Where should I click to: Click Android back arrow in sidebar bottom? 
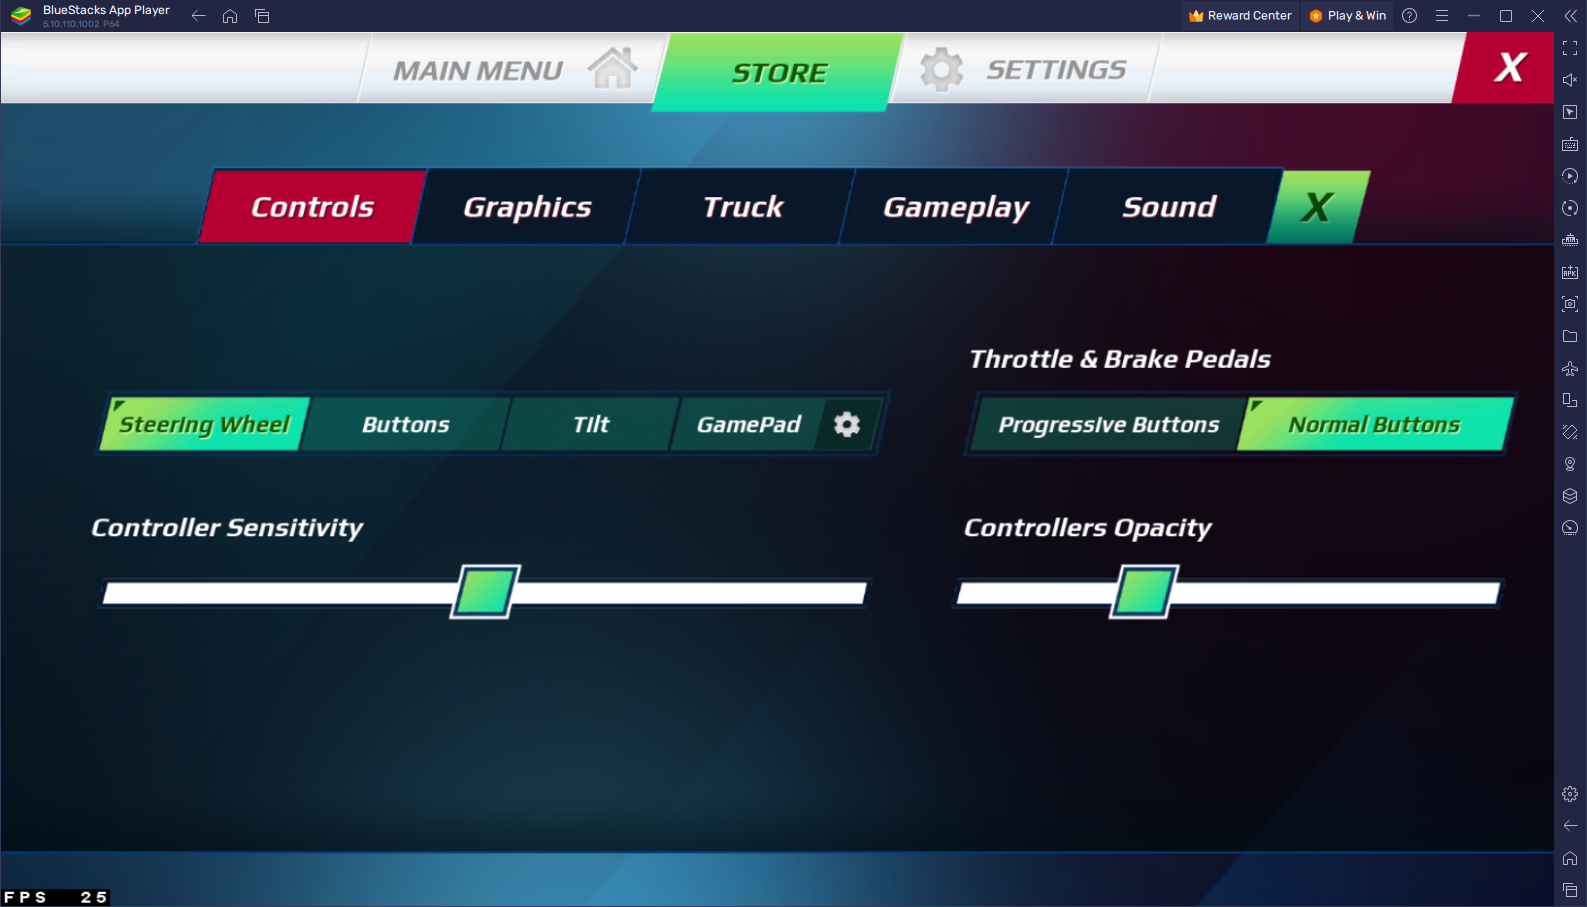point(1570,826)
